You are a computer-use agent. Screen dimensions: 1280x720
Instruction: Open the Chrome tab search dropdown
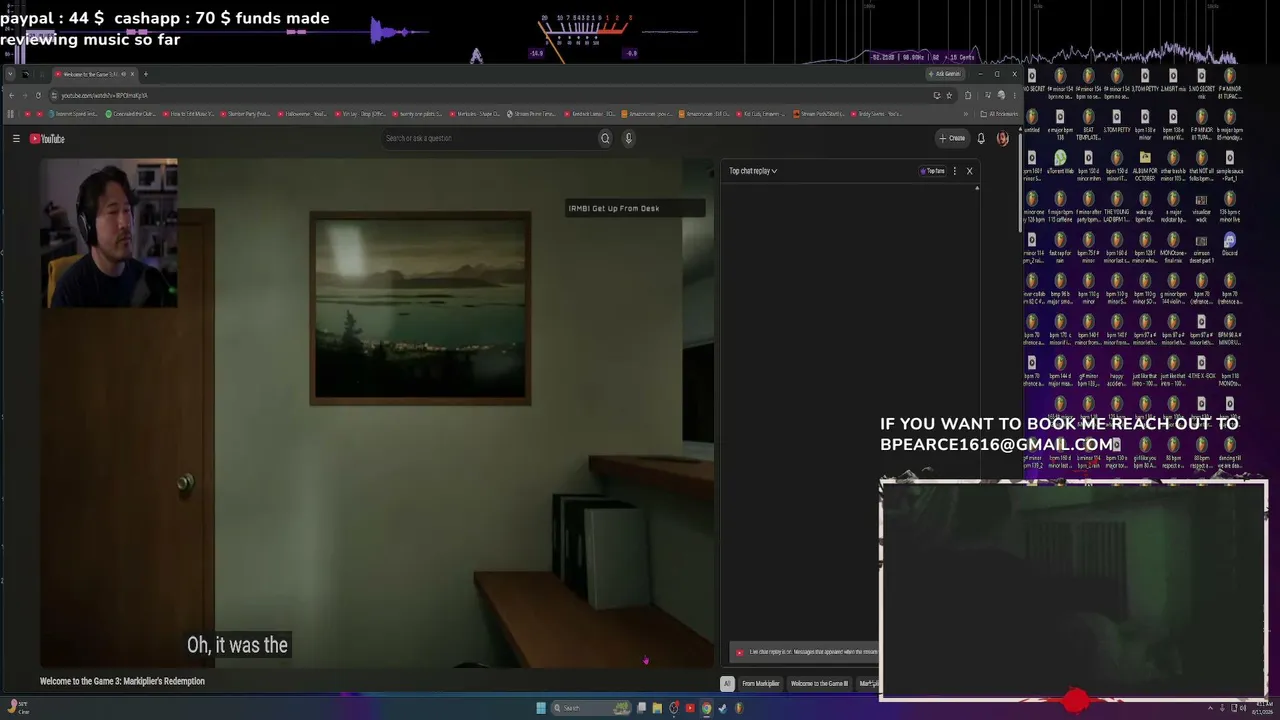click(10, 74)
